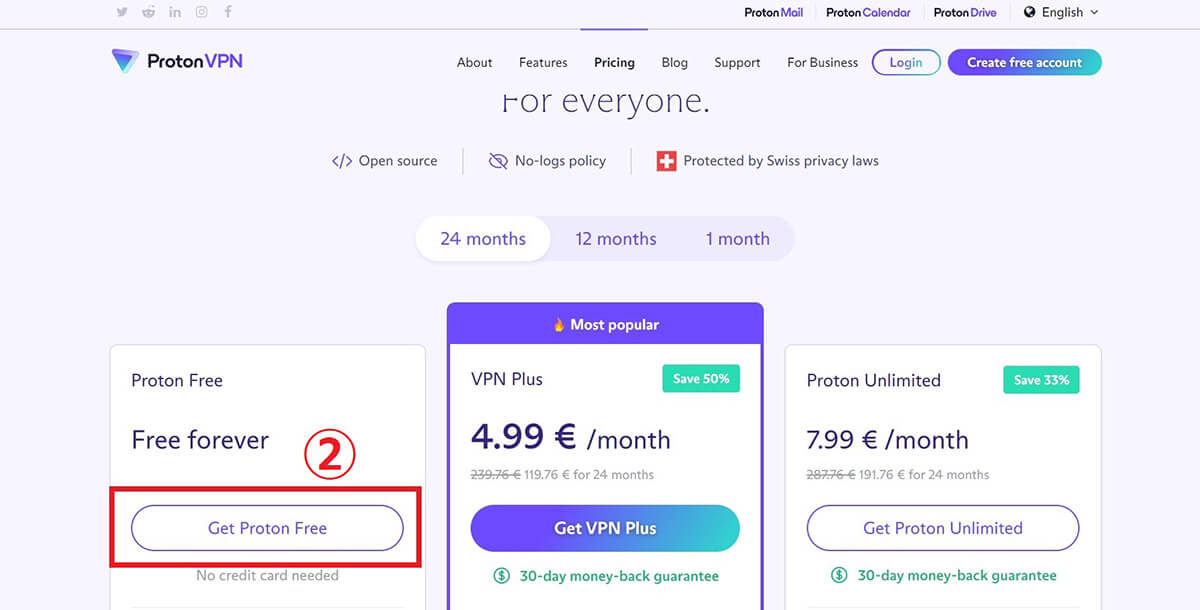Viewport: 1200px width, 610px height.
Task: Open the Support menu item
Action: click(x=737, y=62)
